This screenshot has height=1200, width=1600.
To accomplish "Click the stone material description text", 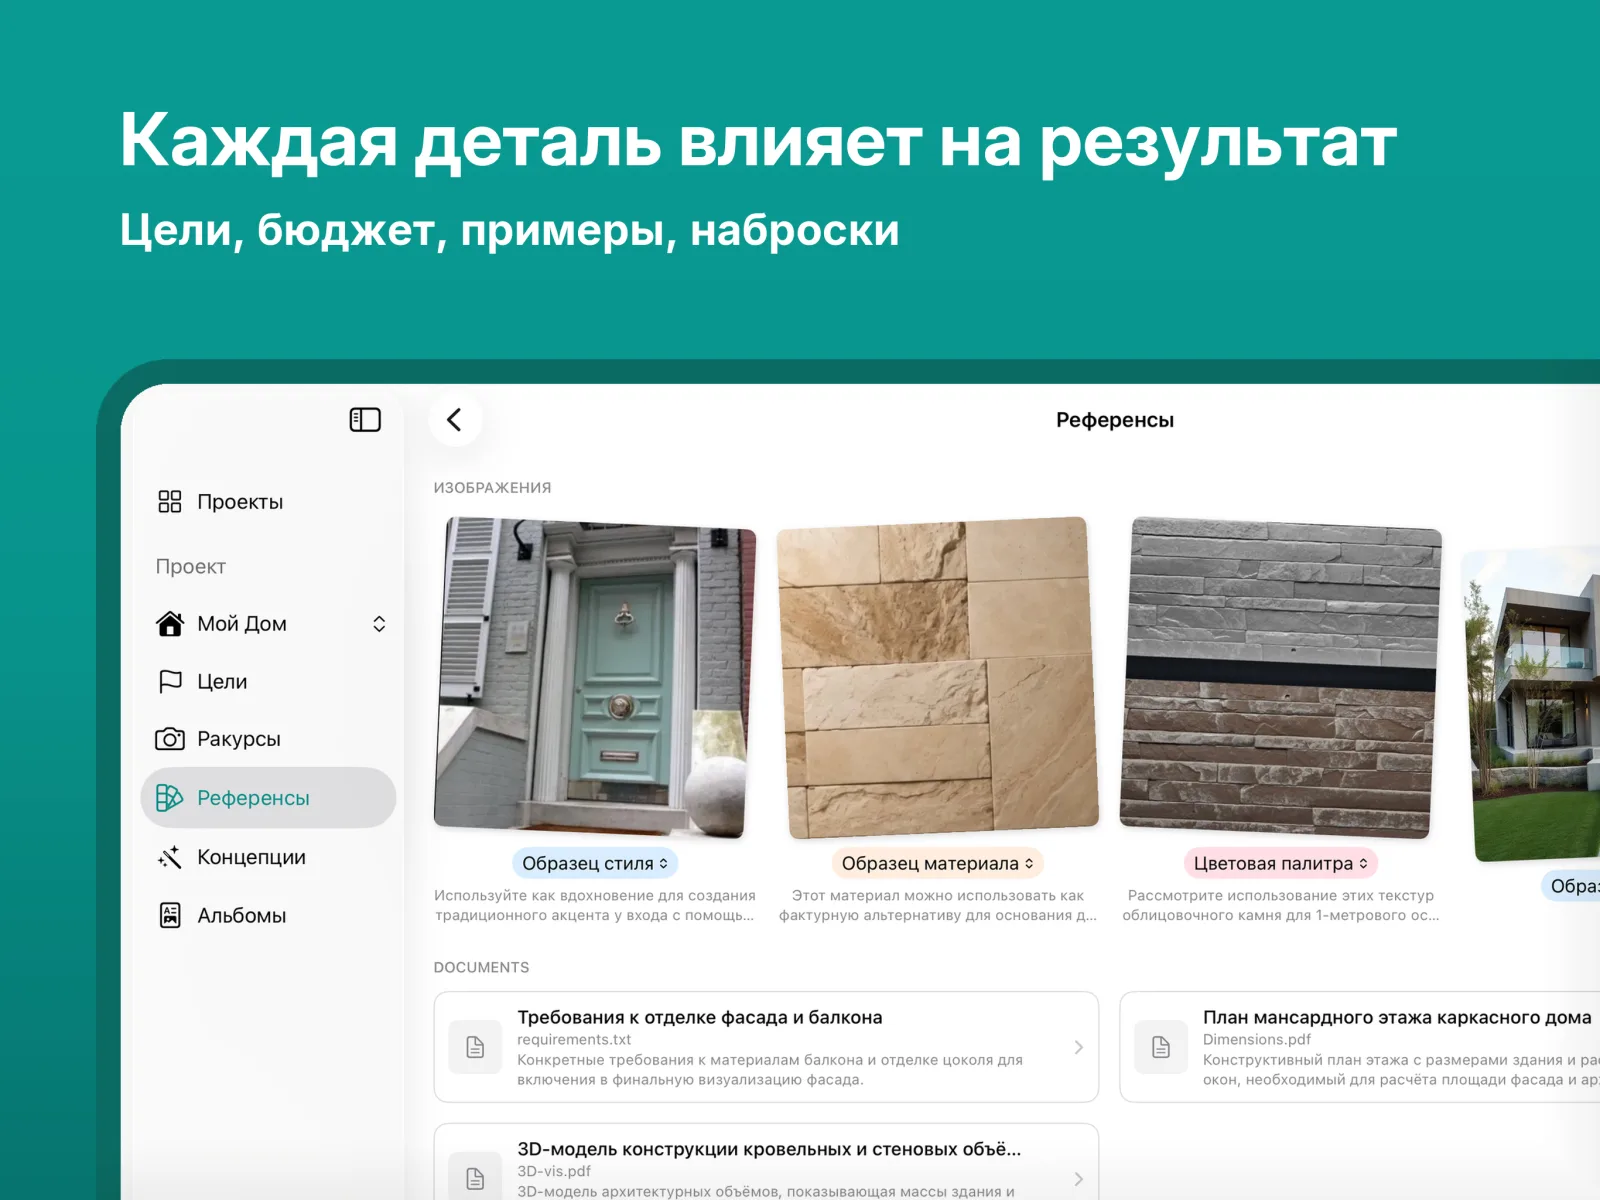I will [x=937, y=905].
